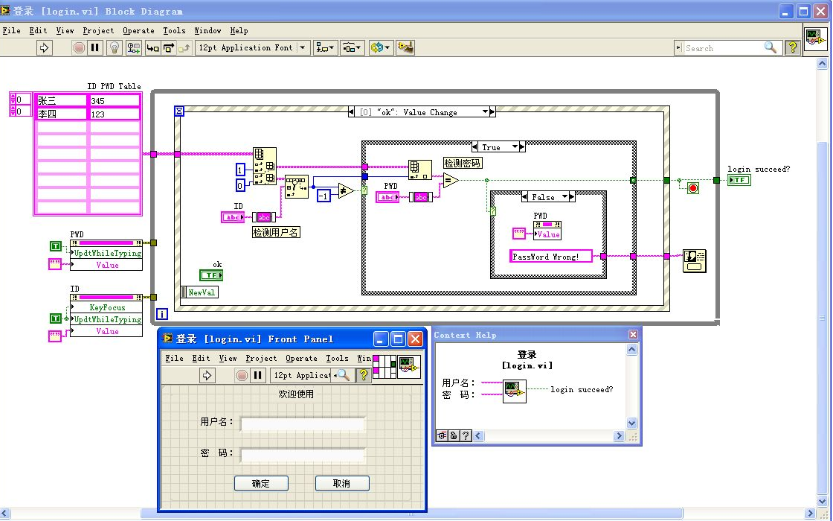Select the Index Array node outside the case structure
This screenshot has width=833, height=521.
pyautogui.click(x=265, y=166)
